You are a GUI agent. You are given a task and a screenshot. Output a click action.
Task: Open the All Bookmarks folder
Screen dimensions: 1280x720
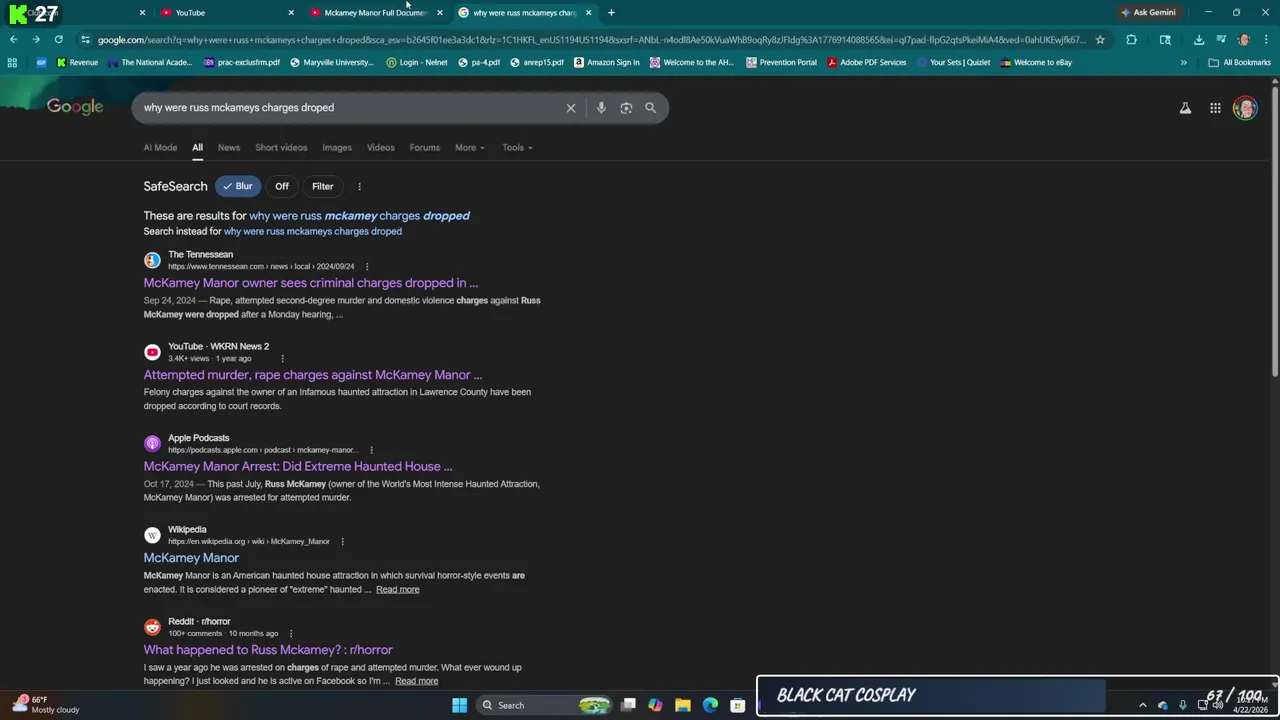(x=1240, y=63)
